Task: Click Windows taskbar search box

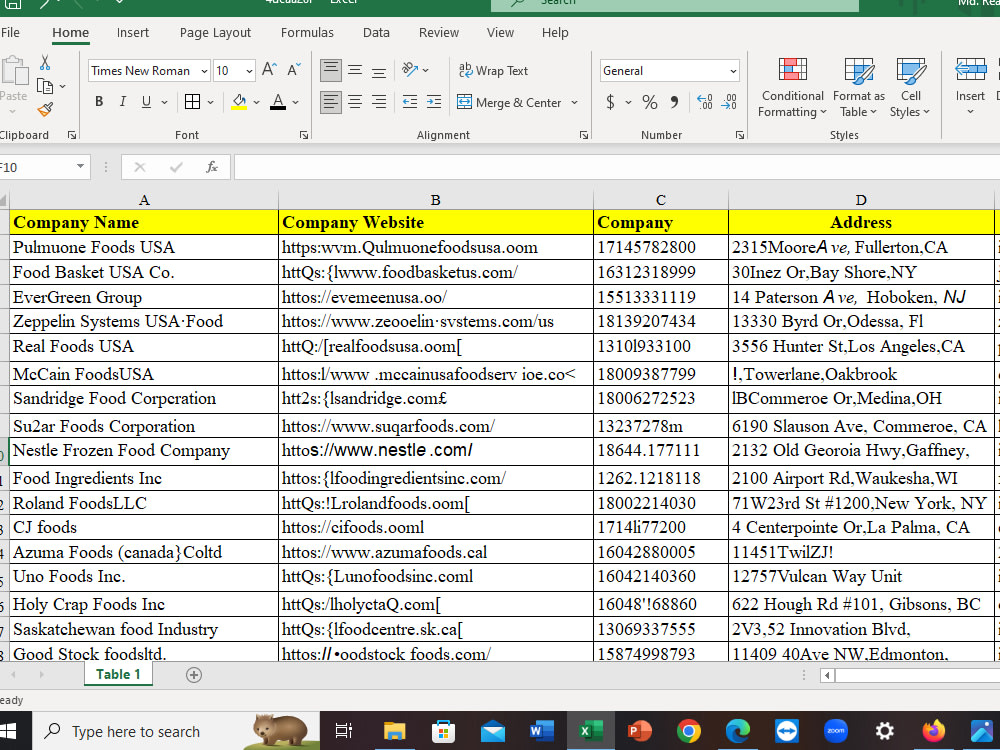Action: pos(176,731)
